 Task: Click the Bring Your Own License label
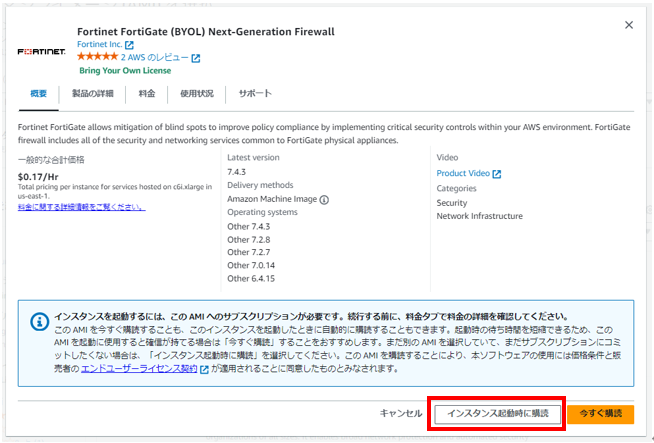click(125, 70)
